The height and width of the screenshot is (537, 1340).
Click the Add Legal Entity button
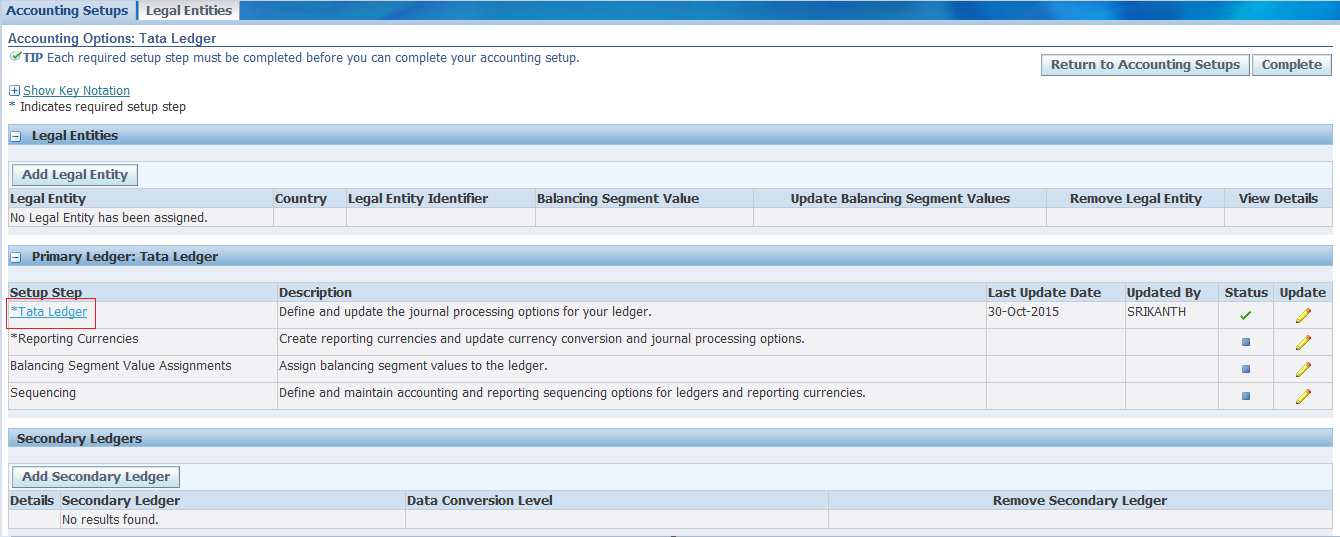pyautogui.click(x=75, y=175)
